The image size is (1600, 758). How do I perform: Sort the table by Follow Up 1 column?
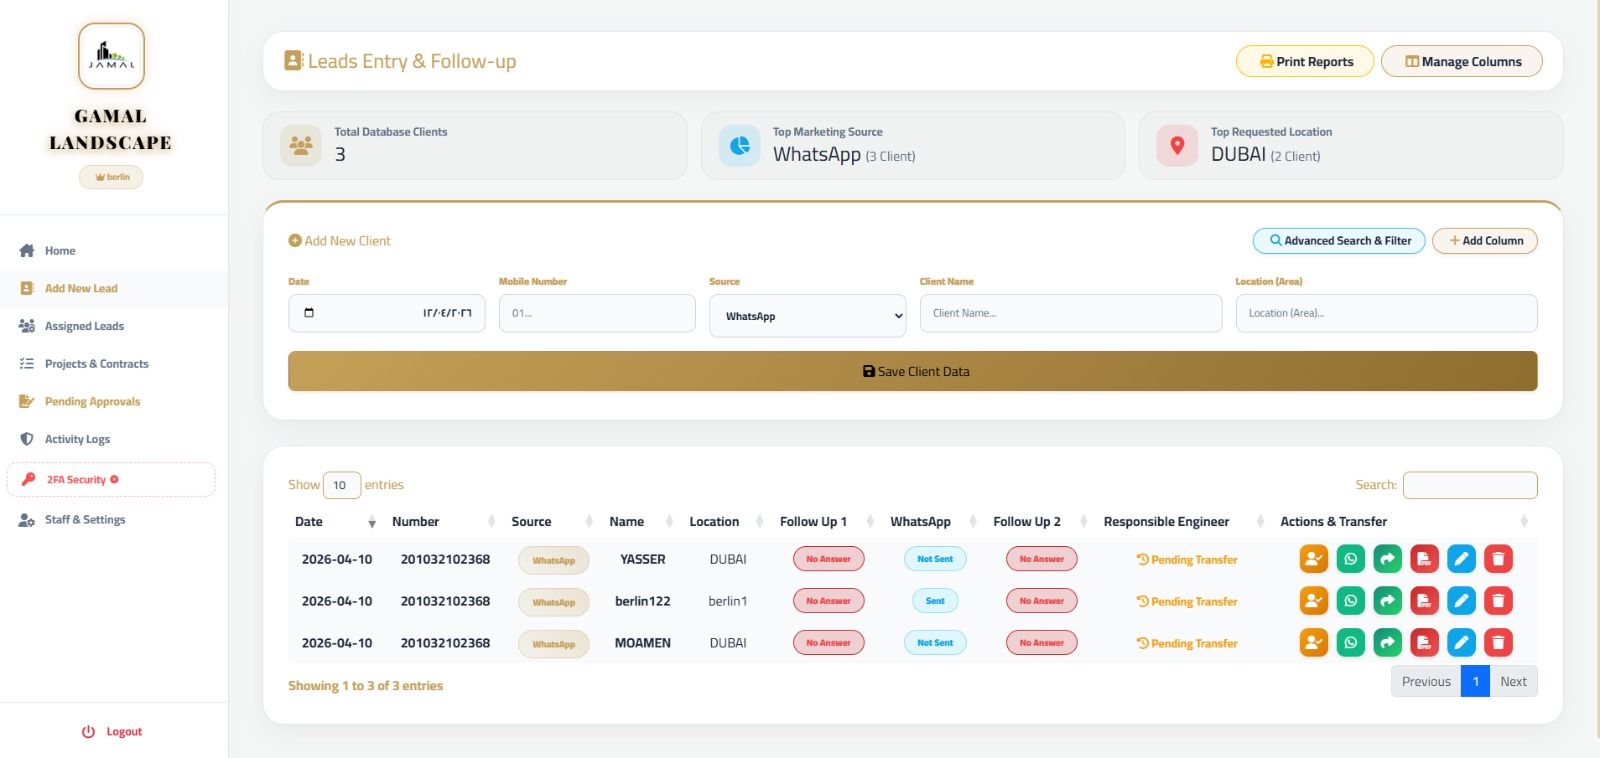click(827, 522)
